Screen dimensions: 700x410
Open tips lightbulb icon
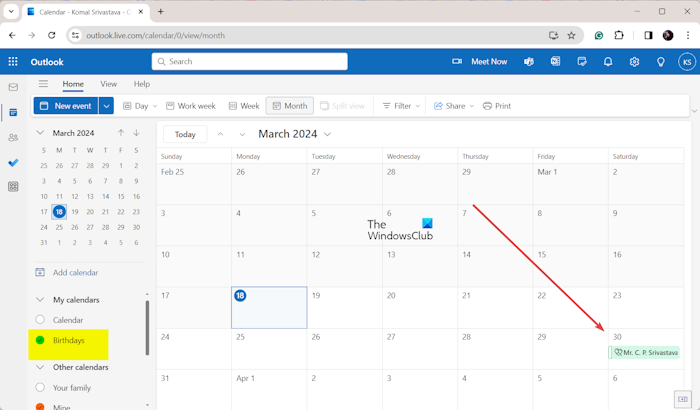661,62
